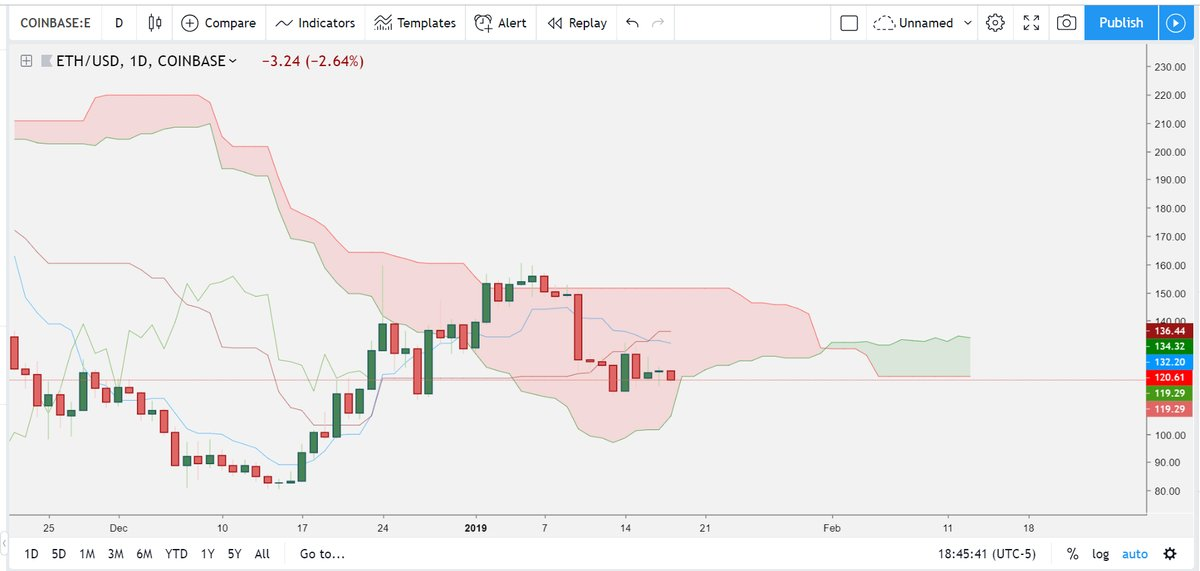The height and width of the screenshot is (571, 1200).
Task: Open chart settings gear
Action: tap(994, 23)
